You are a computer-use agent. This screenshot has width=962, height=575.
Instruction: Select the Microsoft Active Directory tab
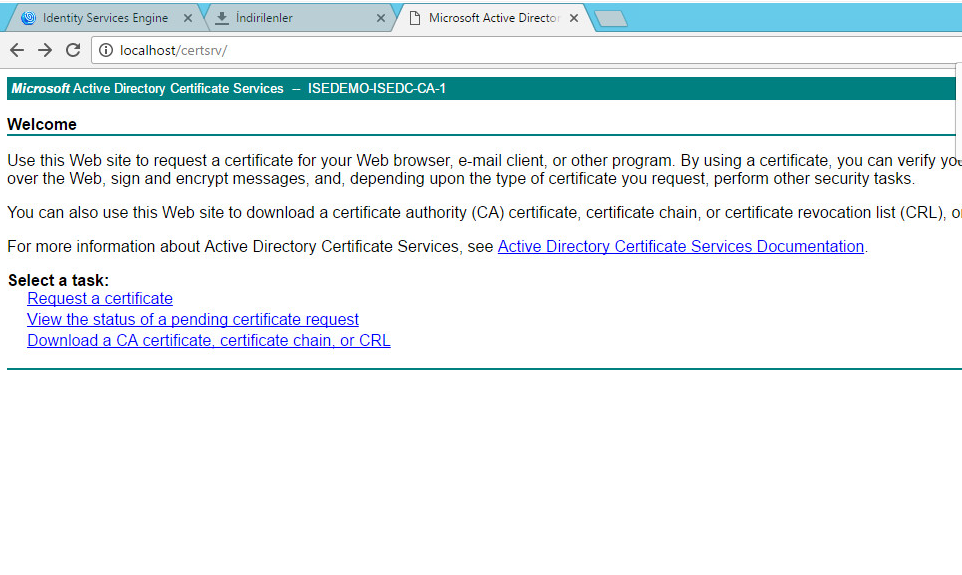tap(494, 18)
